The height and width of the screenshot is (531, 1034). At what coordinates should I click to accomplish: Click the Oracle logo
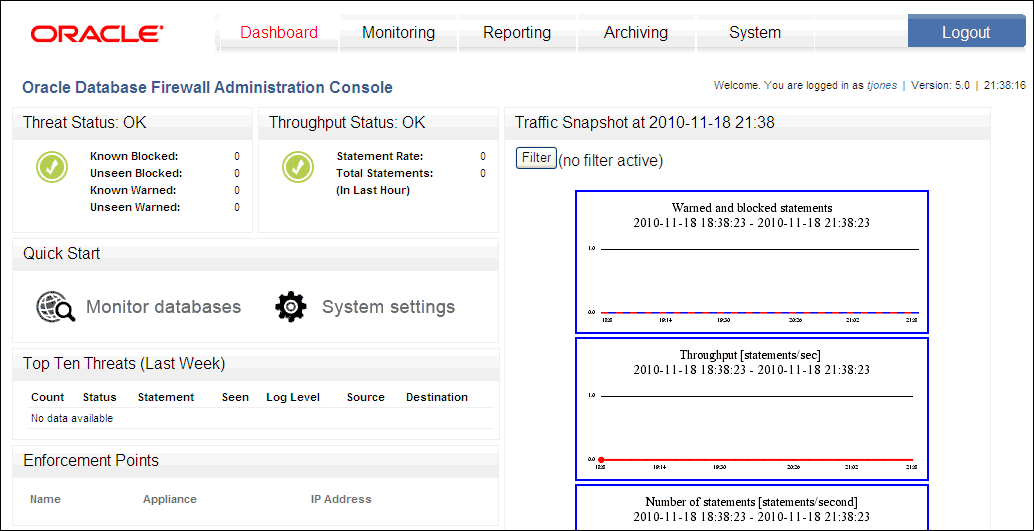(97, 34)
